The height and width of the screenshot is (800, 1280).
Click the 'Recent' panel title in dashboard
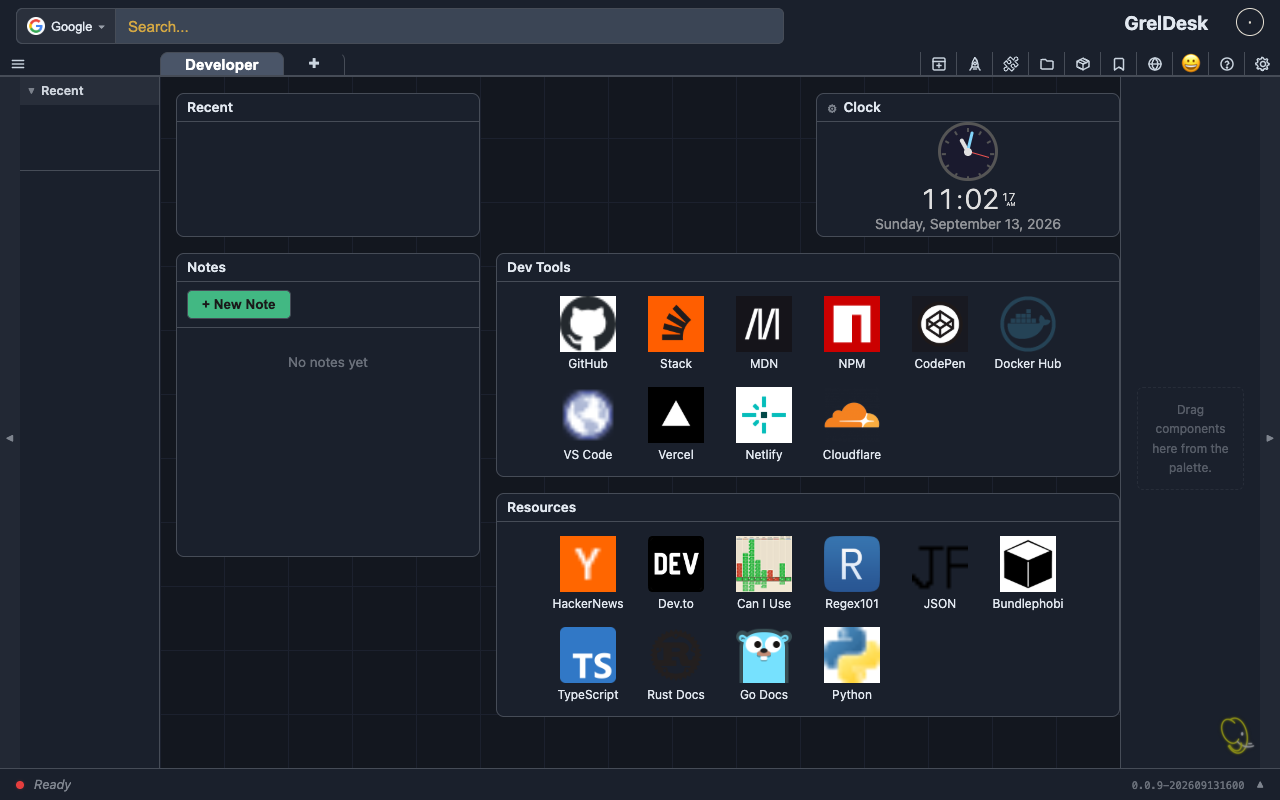(x=210, y=107)
